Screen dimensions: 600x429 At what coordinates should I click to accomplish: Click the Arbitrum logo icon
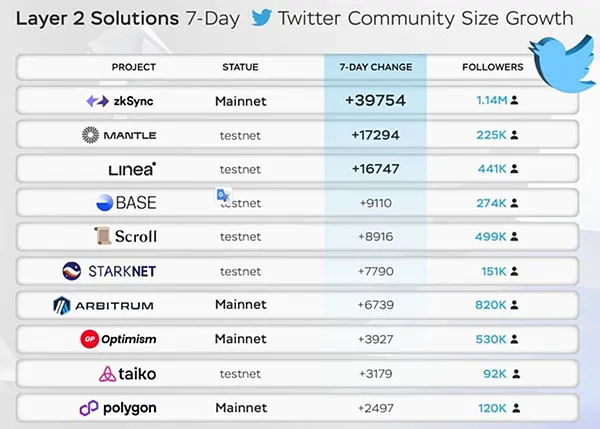(x=61, y=305)
